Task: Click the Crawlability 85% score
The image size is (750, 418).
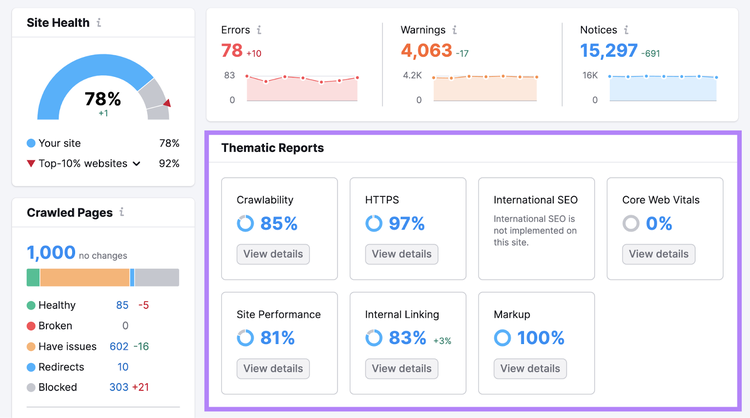Action: 279,223
